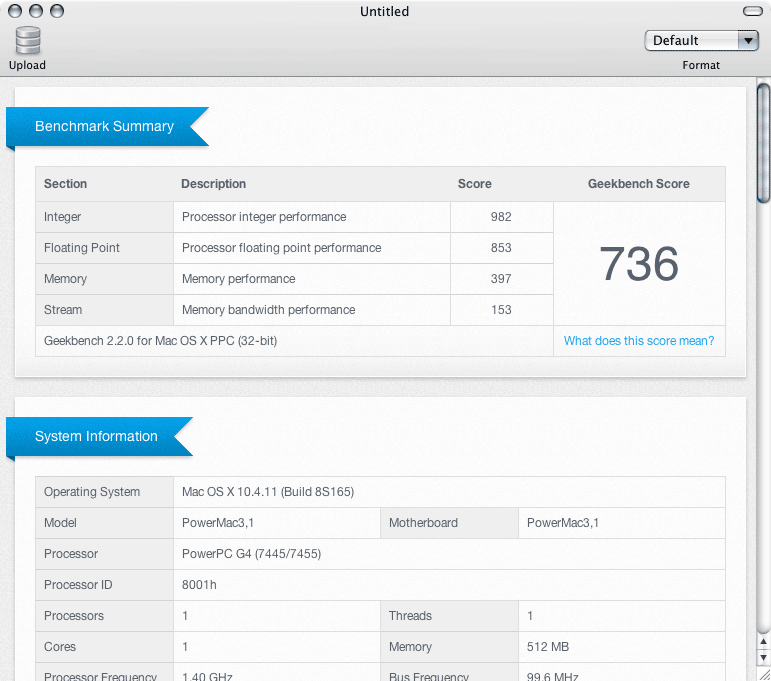Viewport: 771px width, 681px height.
Task: Select the Floating Point score 853
Action: (500, 248)
